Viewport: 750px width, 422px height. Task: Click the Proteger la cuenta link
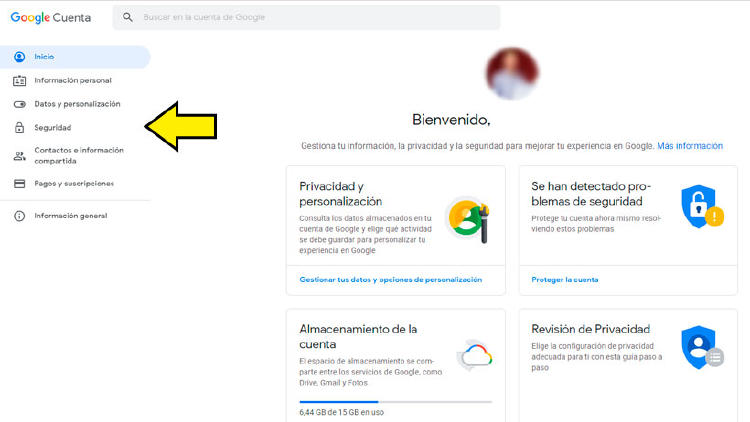click(565, 280)
